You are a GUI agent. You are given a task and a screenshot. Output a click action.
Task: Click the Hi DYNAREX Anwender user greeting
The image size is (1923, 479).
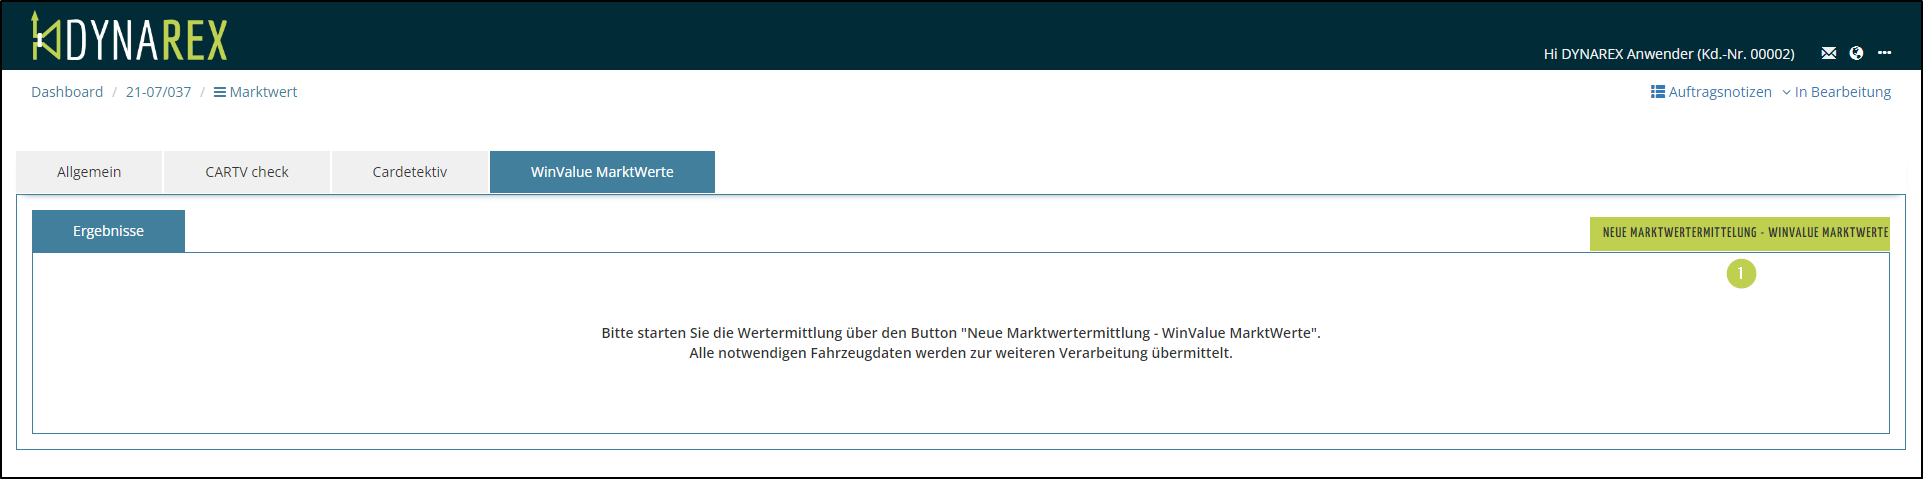tap(1668, 54)
